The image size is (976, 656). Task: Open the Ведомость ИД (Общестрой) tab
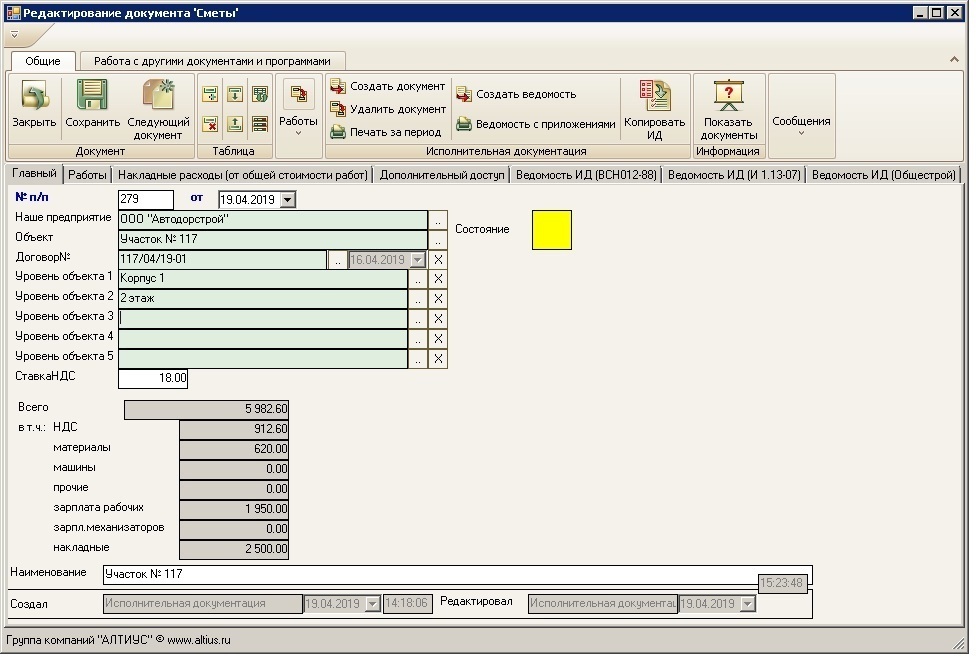point(884,176)
